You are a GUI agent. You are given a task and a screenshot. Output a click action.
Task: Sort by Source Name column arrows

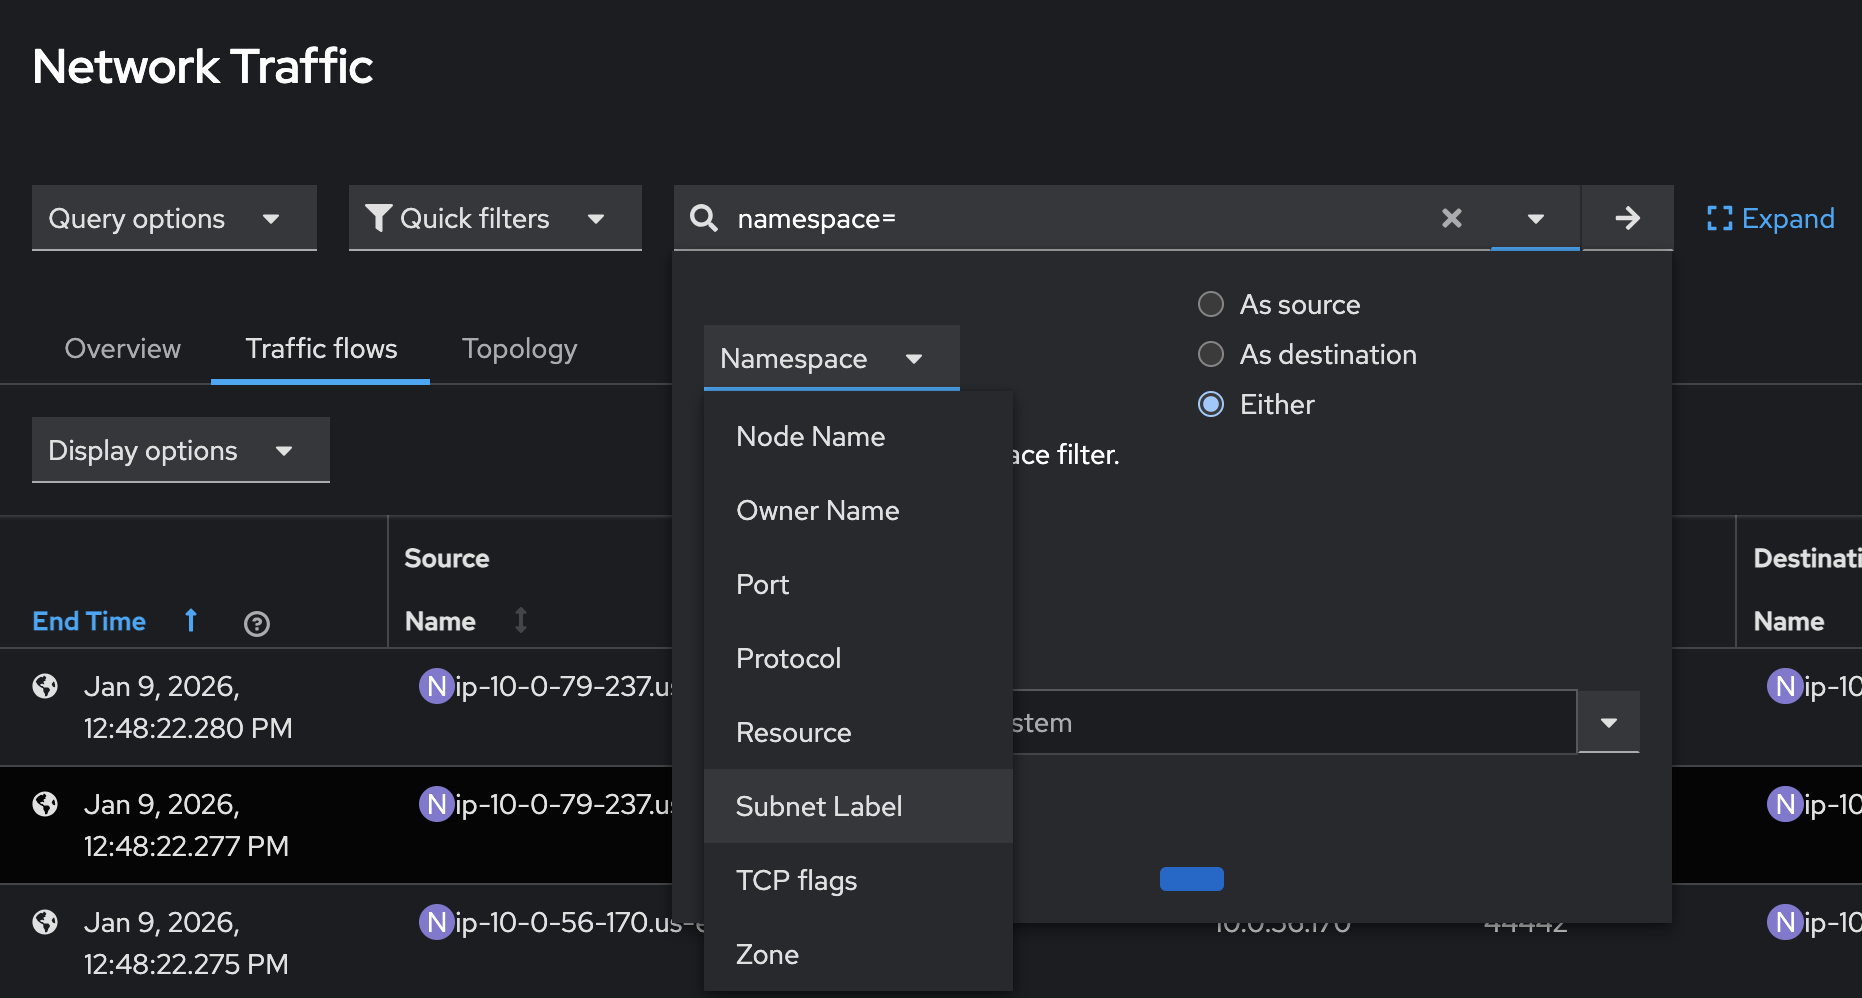click(521, 621)
